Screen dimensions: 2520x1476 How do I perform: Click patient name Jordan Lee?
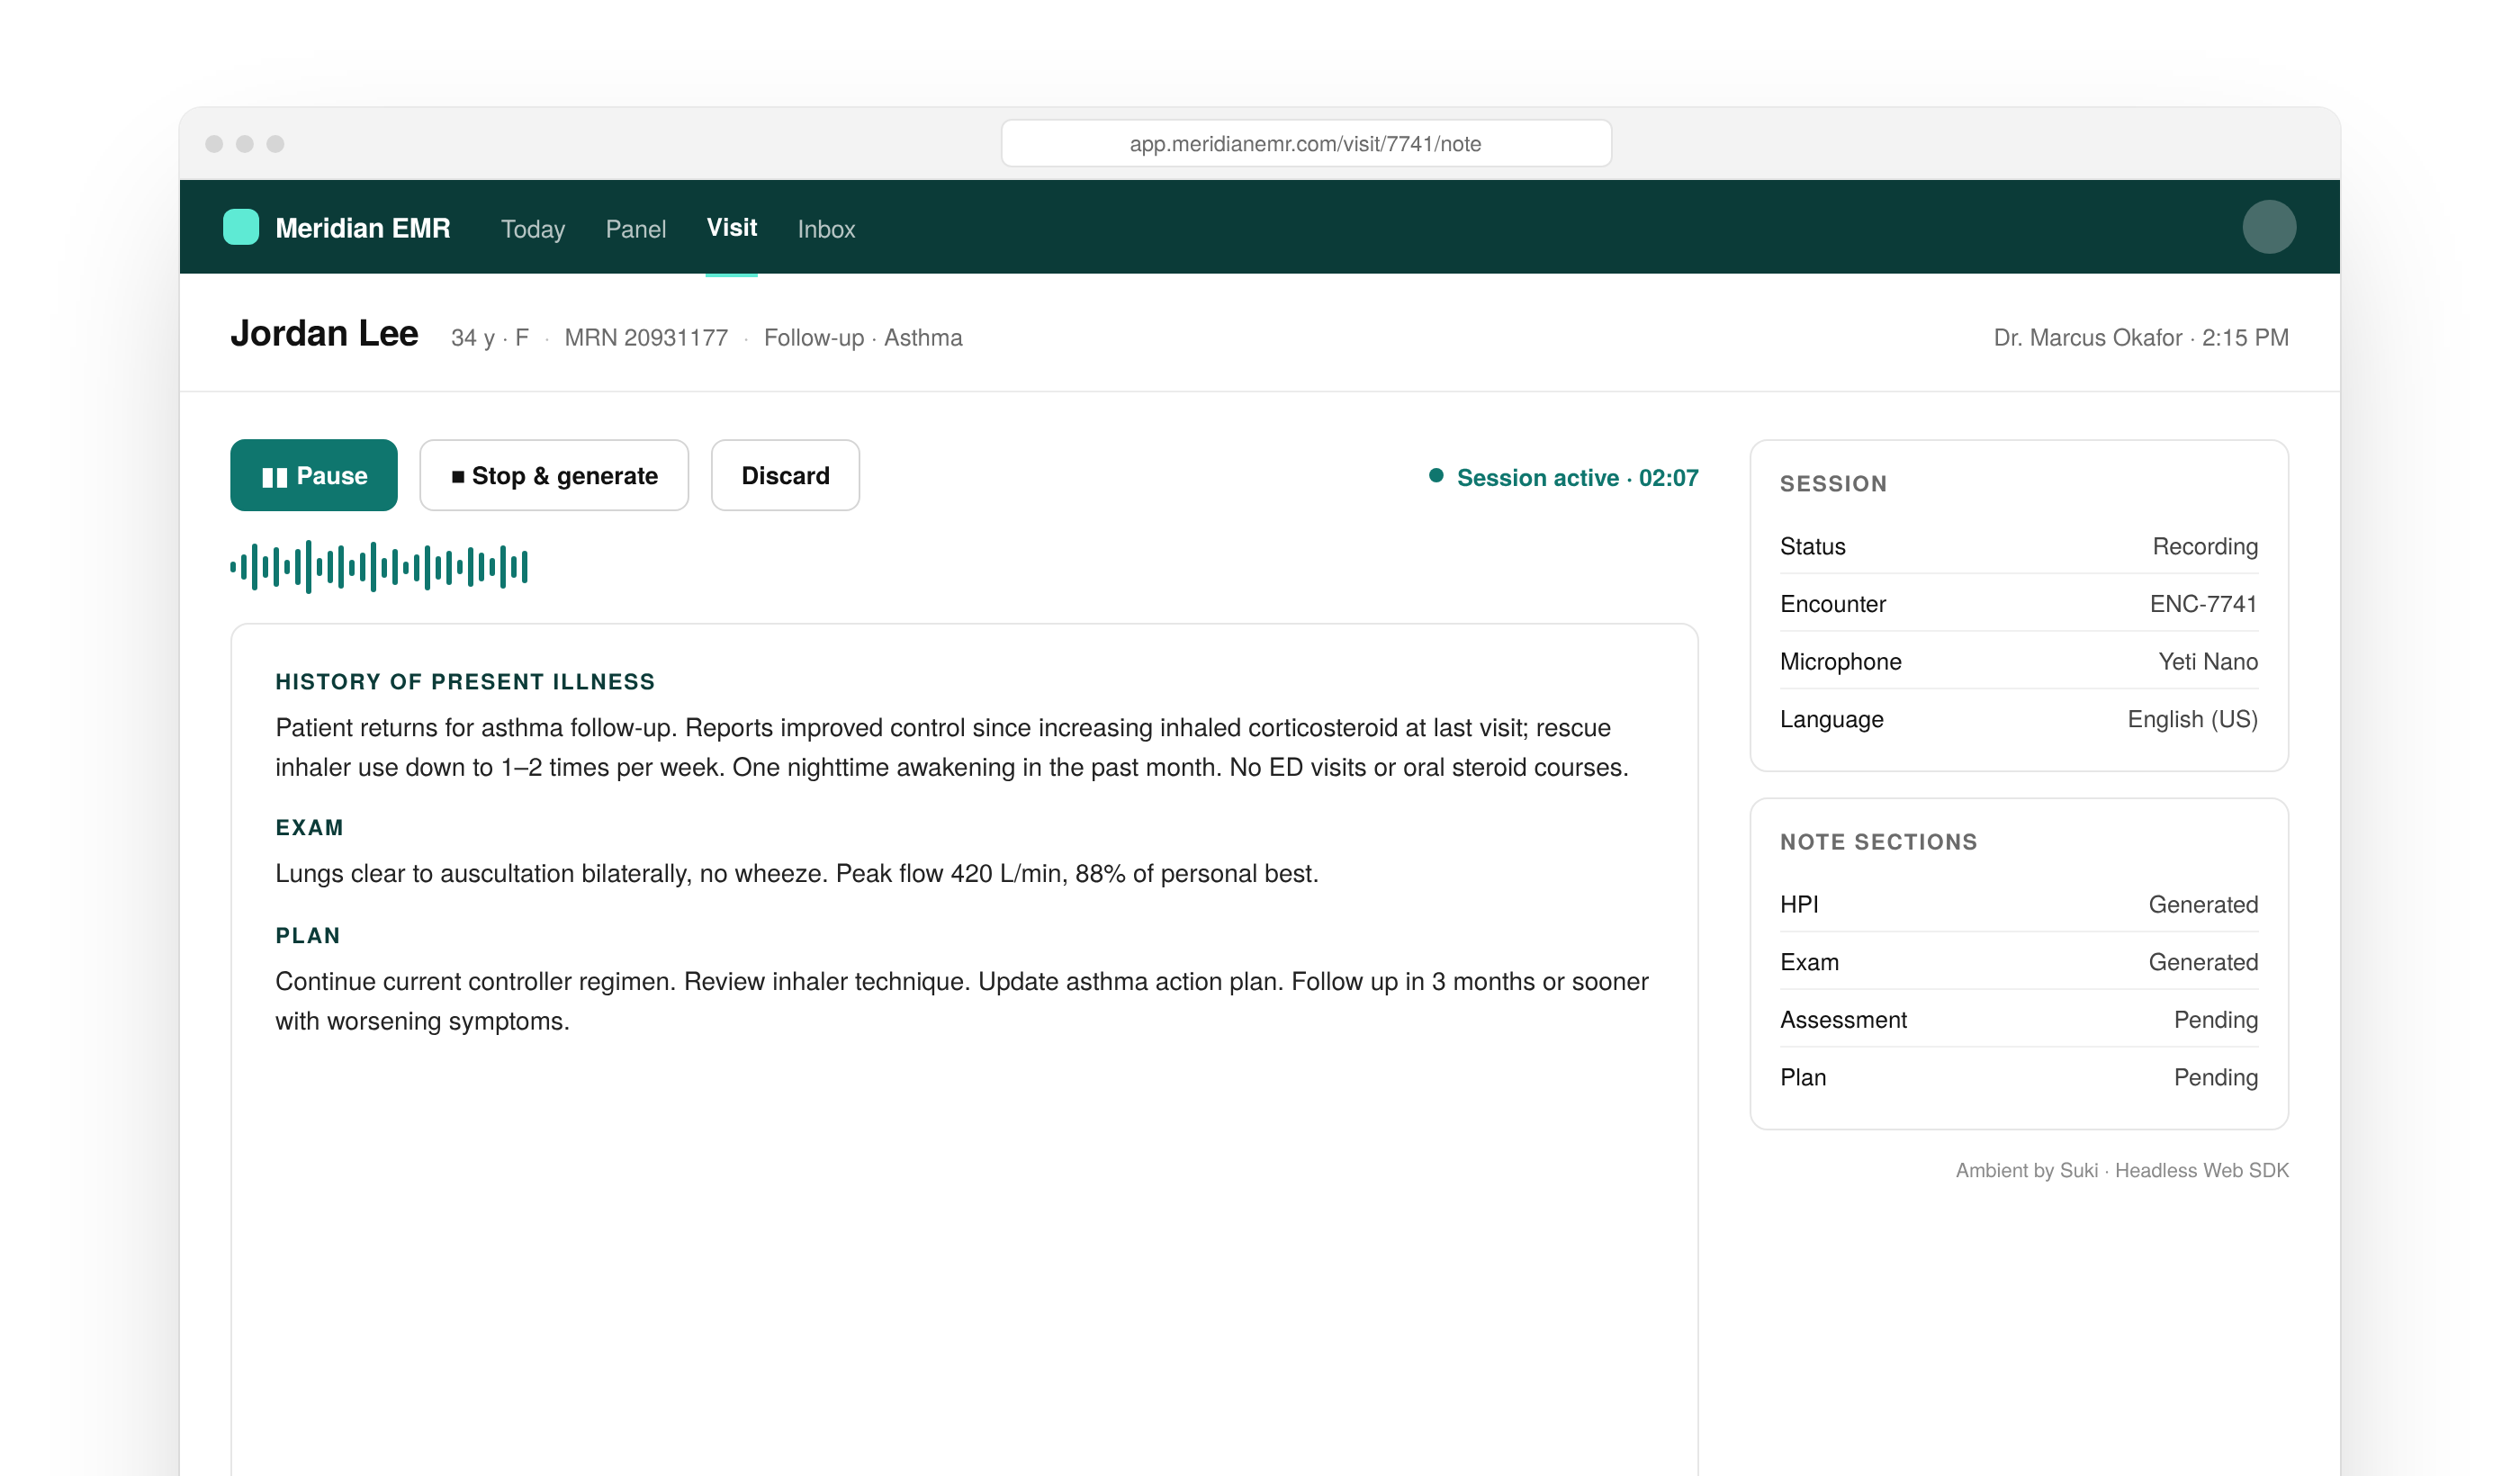[324, 333]
